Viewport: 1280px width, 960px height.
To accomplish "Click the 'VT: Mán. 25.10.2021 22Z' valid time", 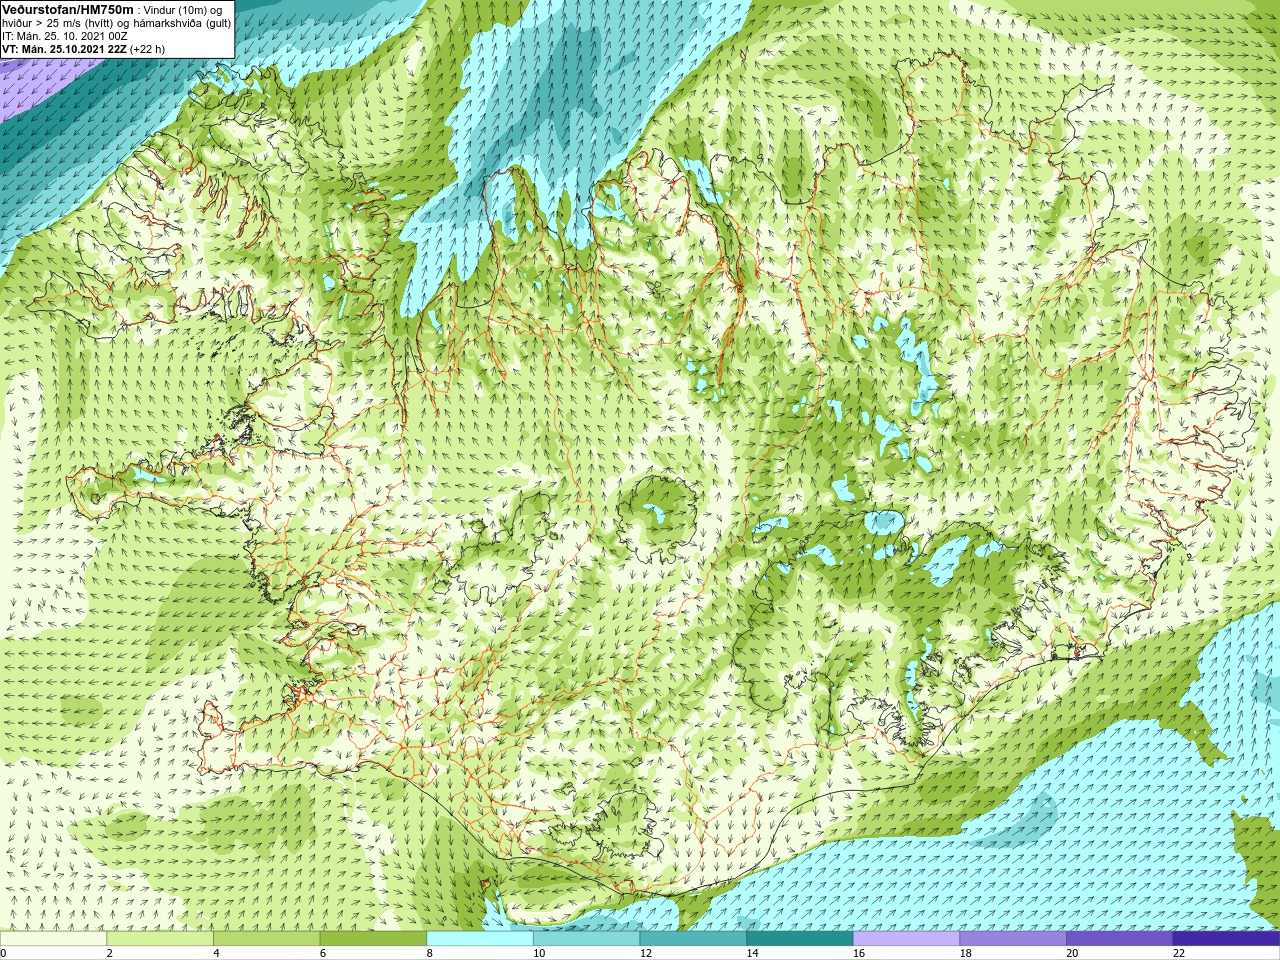I will tap(64, 49).
